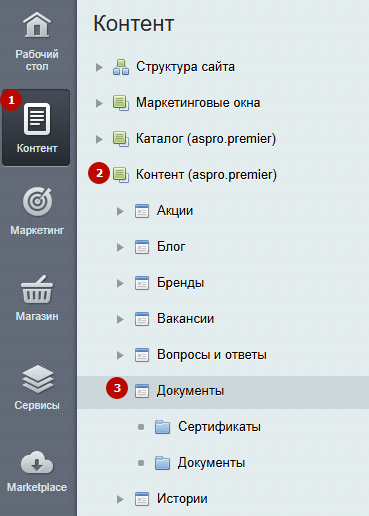369x516 pixels.
Task: Select Контент (aspro.premier) tree item
Action: click(206, 175)
